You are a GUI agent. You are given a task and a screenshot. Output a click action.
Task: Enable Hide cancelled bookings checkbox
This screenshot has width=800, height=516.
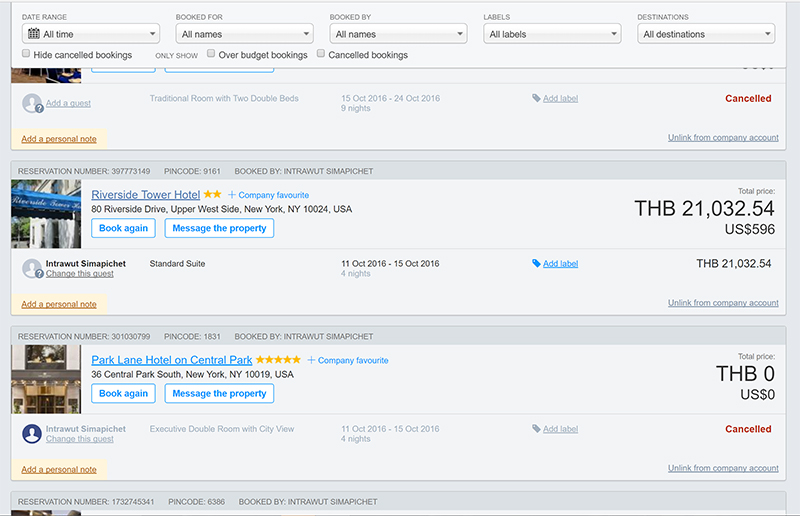click(26, 55)
